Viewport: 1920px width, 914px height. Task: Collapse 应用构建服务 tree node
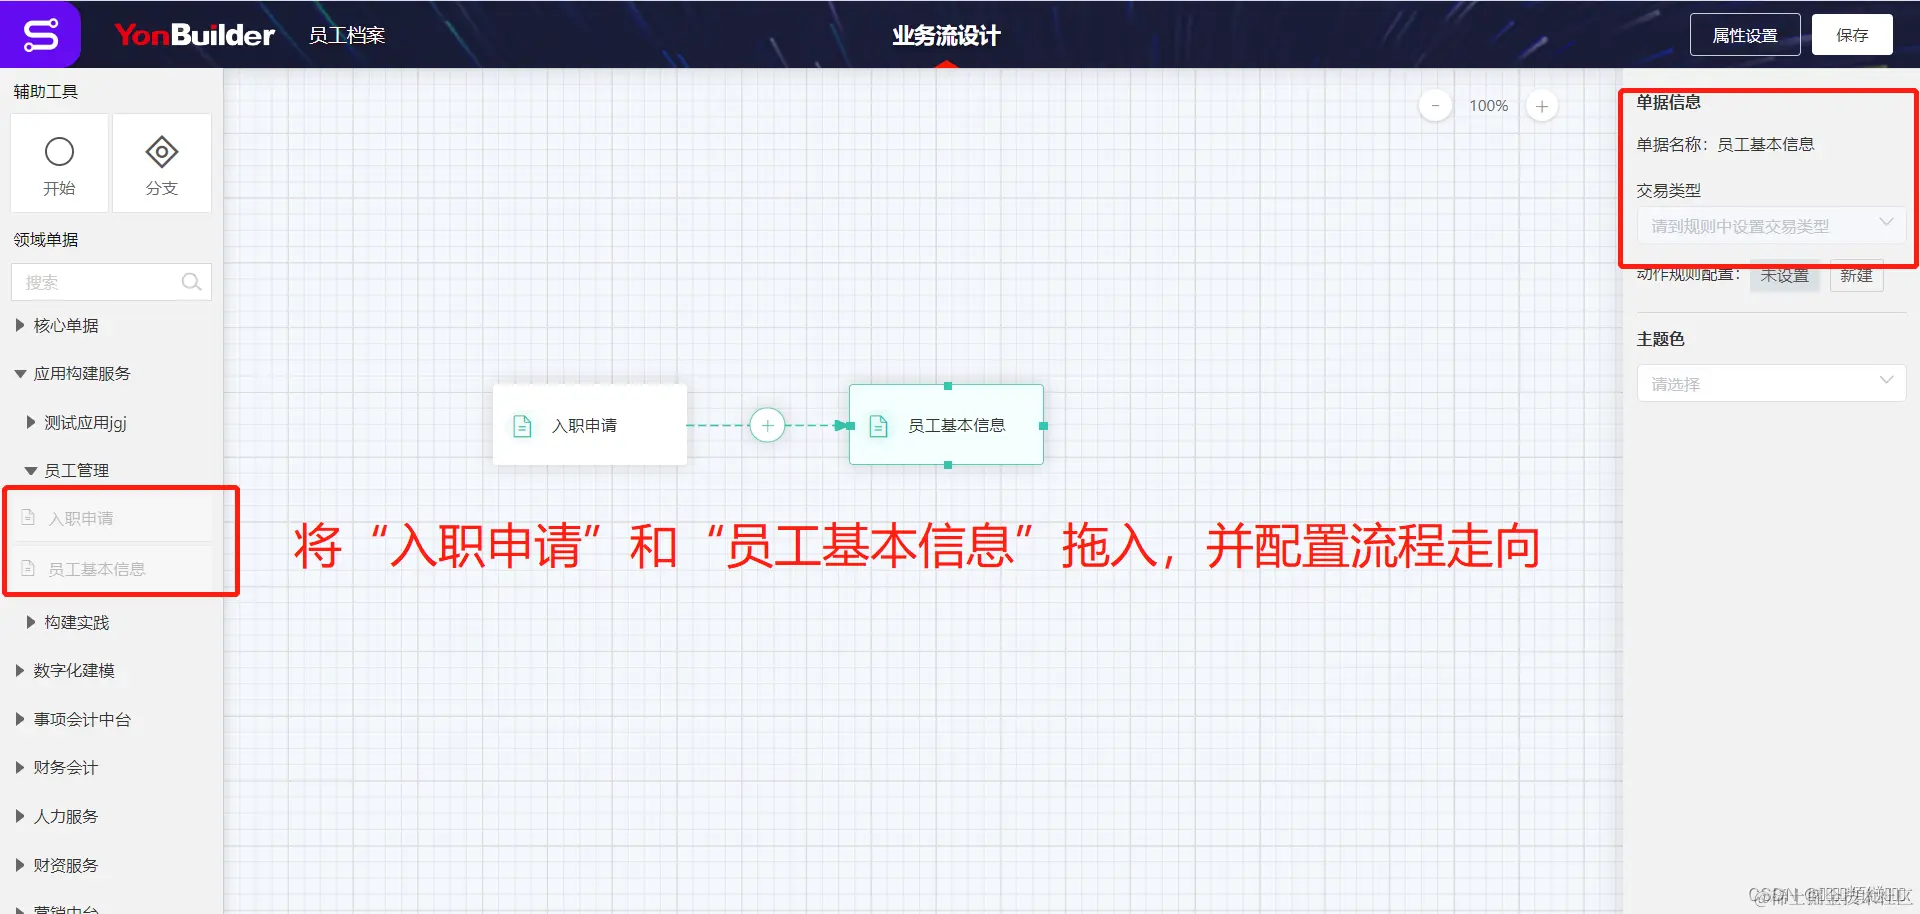click(19, 374)
